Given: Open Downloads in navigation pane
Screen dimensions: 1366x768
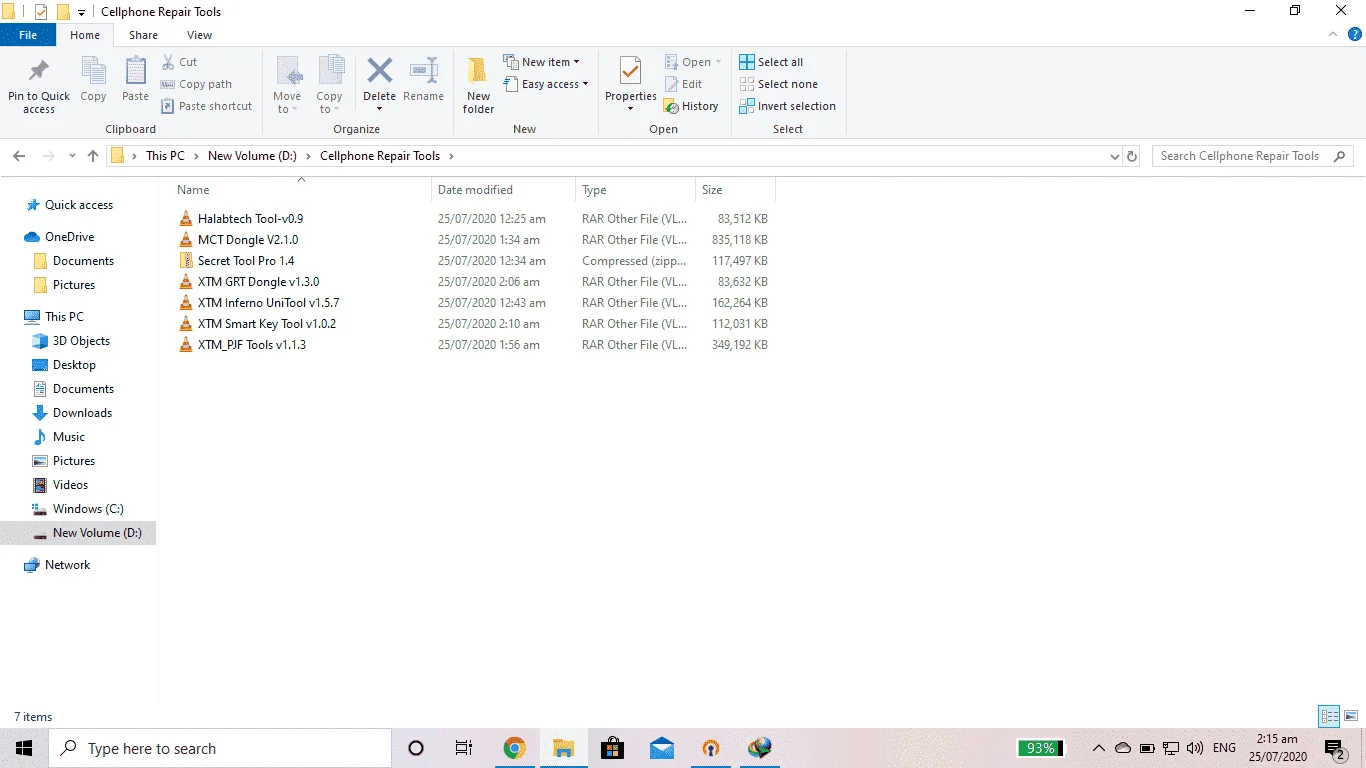Looking at the screenshot, I should 82,413.
